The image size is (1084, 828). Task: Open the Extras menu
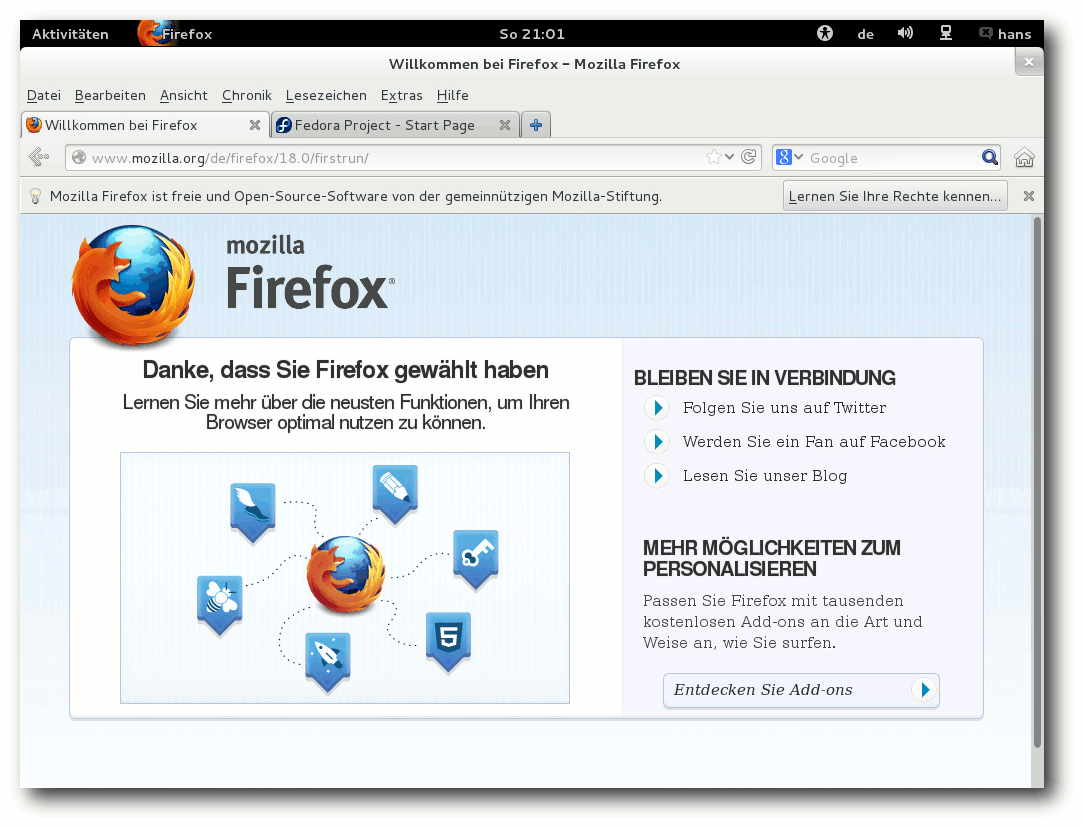402,95
